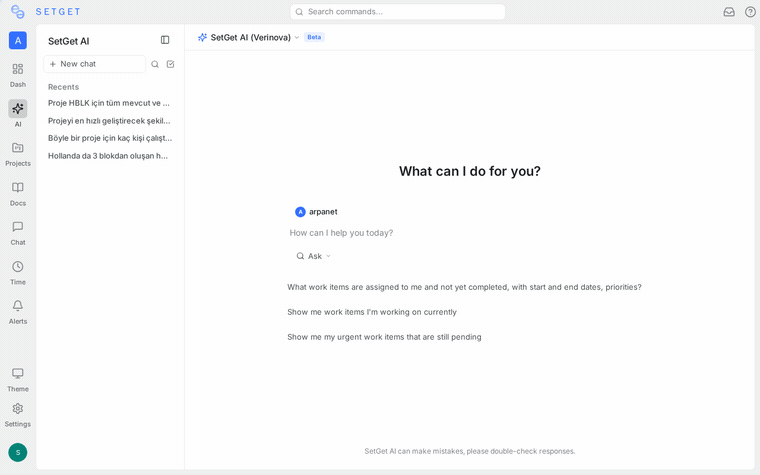Open the Docs book icon
Screen dimensions: 760x475
tap(18, 188)
